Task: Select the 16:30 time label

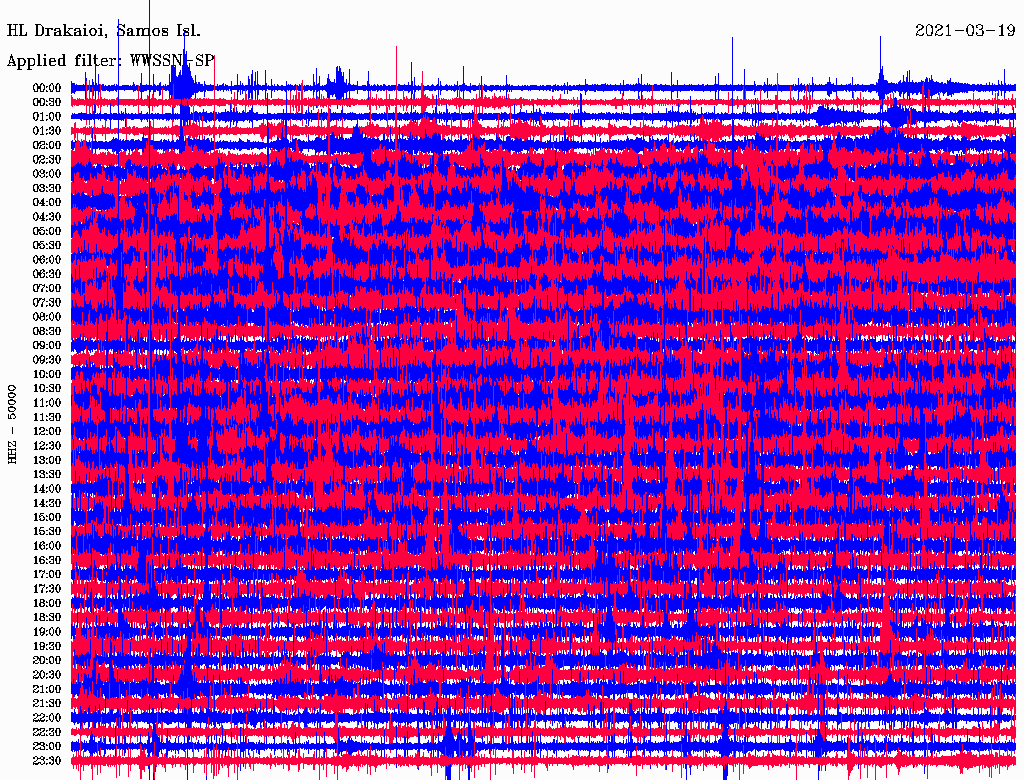Action: pos(47,561)
